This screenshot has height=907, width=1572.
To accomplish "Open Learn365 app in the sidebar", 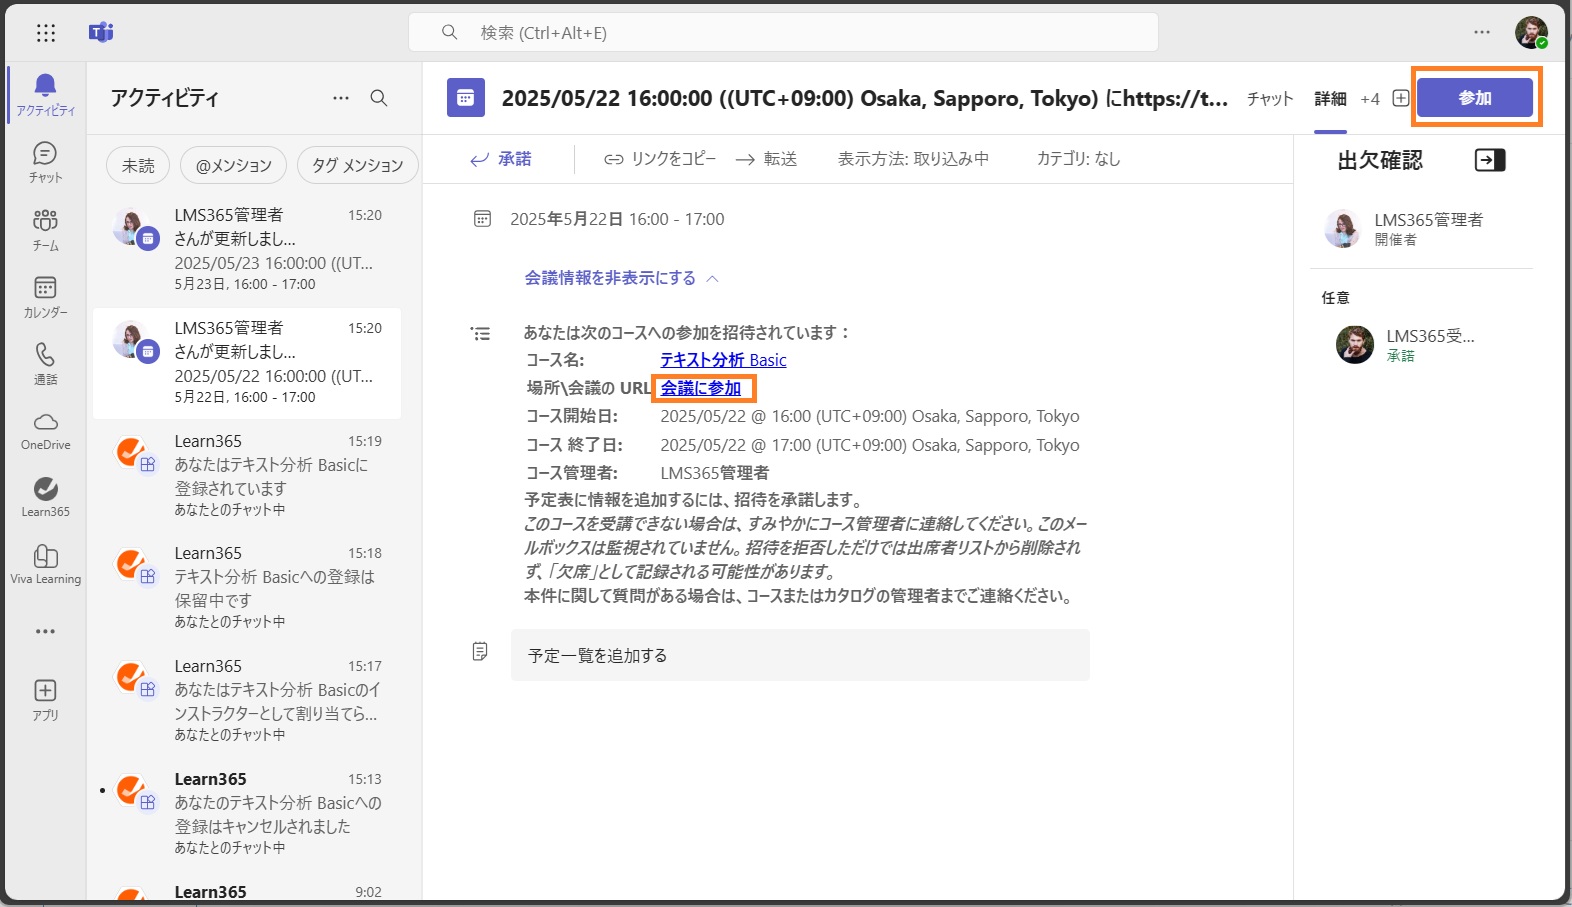I will [x=45, y=497].
